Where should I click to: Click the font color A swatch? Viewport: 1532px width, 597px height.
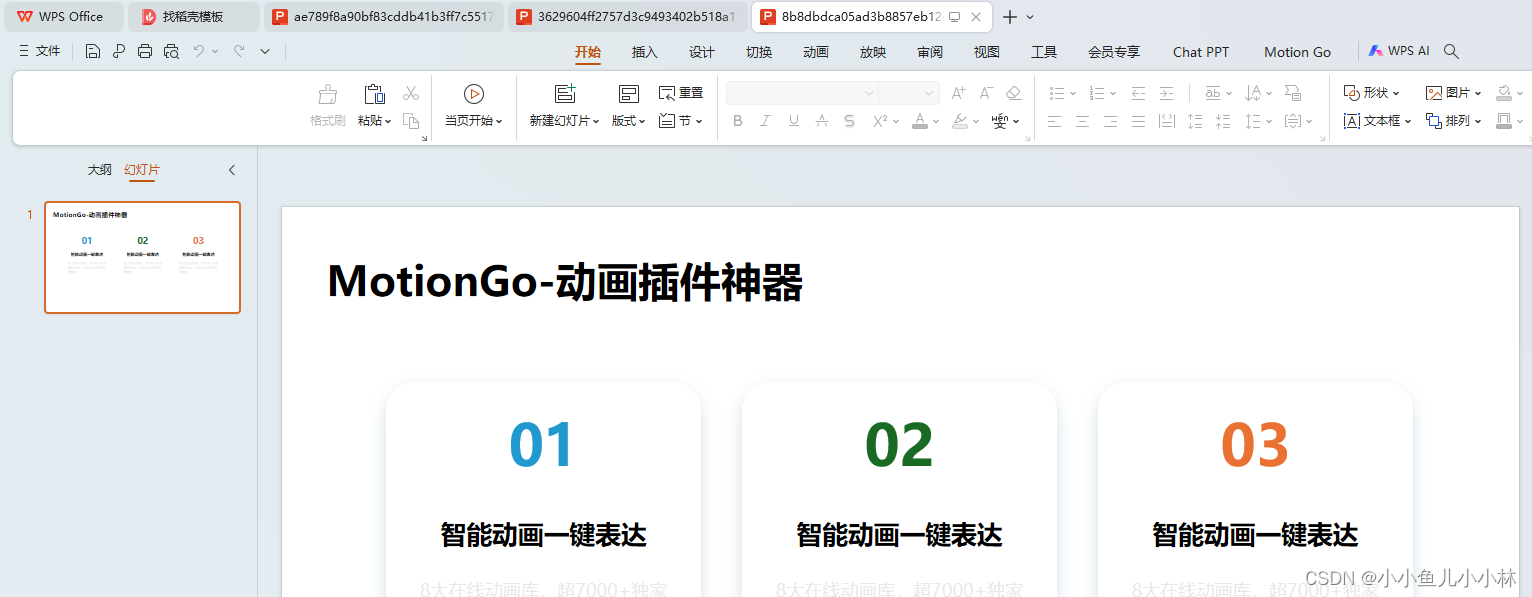[x=920, y=121]
